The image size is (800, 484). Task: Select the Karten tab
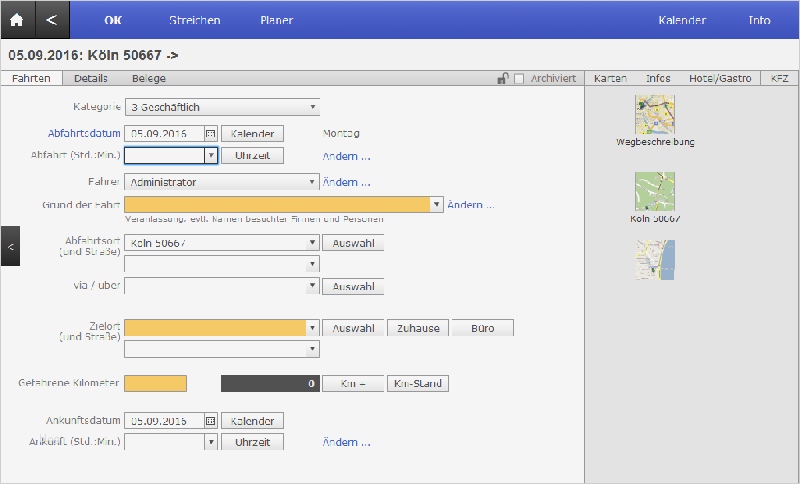pyautogui.click(x=610, y=78)
